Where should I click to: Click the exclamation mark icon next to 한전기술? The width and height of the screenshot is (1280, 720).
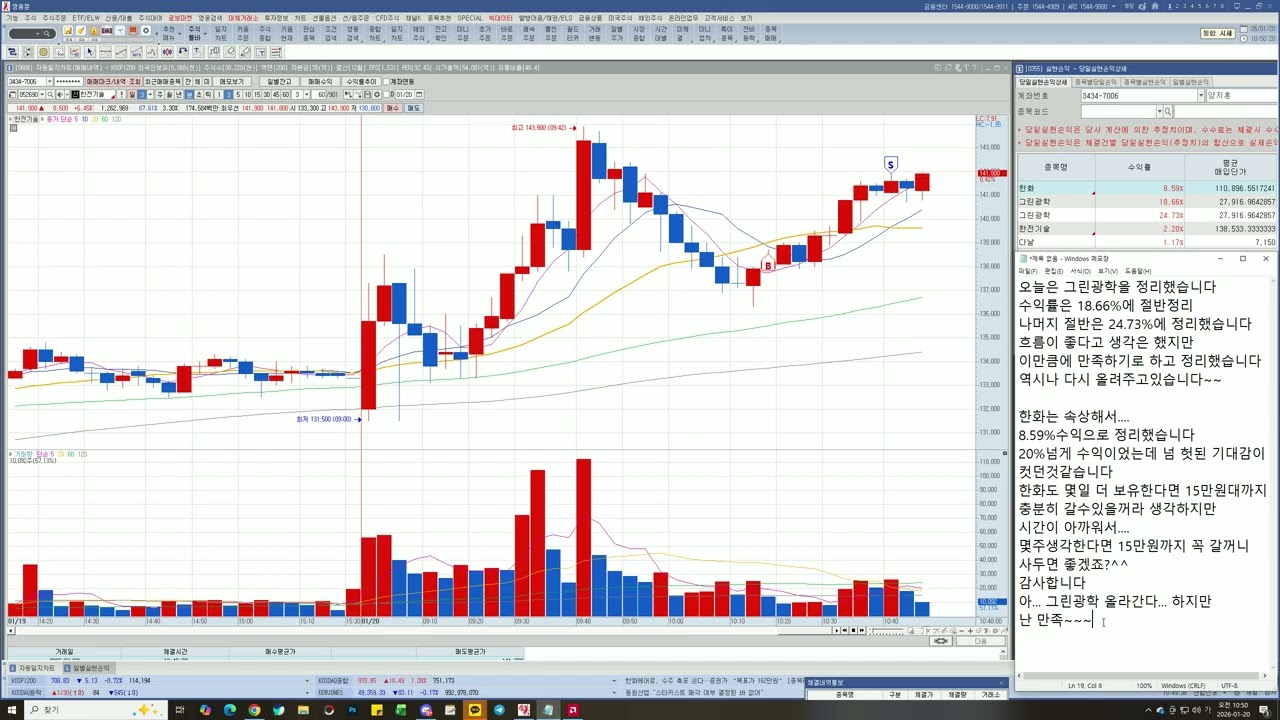[122, 94]
